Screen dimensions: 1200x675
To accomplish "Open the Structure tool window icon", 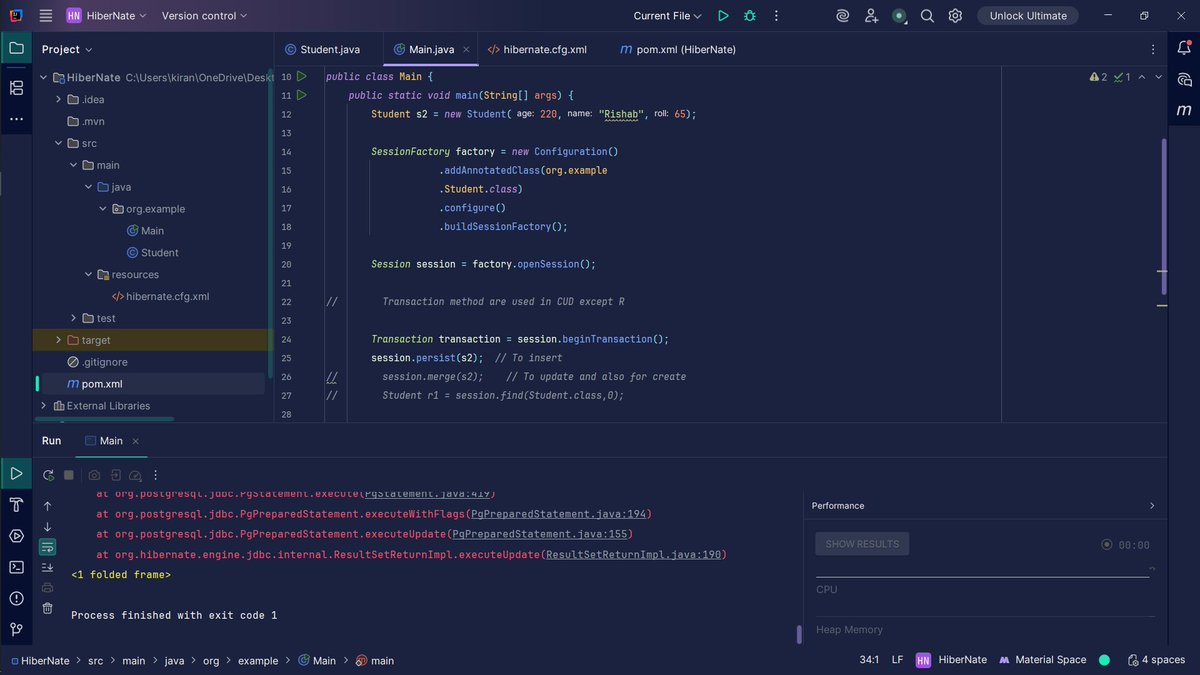I will pos(16,88).
